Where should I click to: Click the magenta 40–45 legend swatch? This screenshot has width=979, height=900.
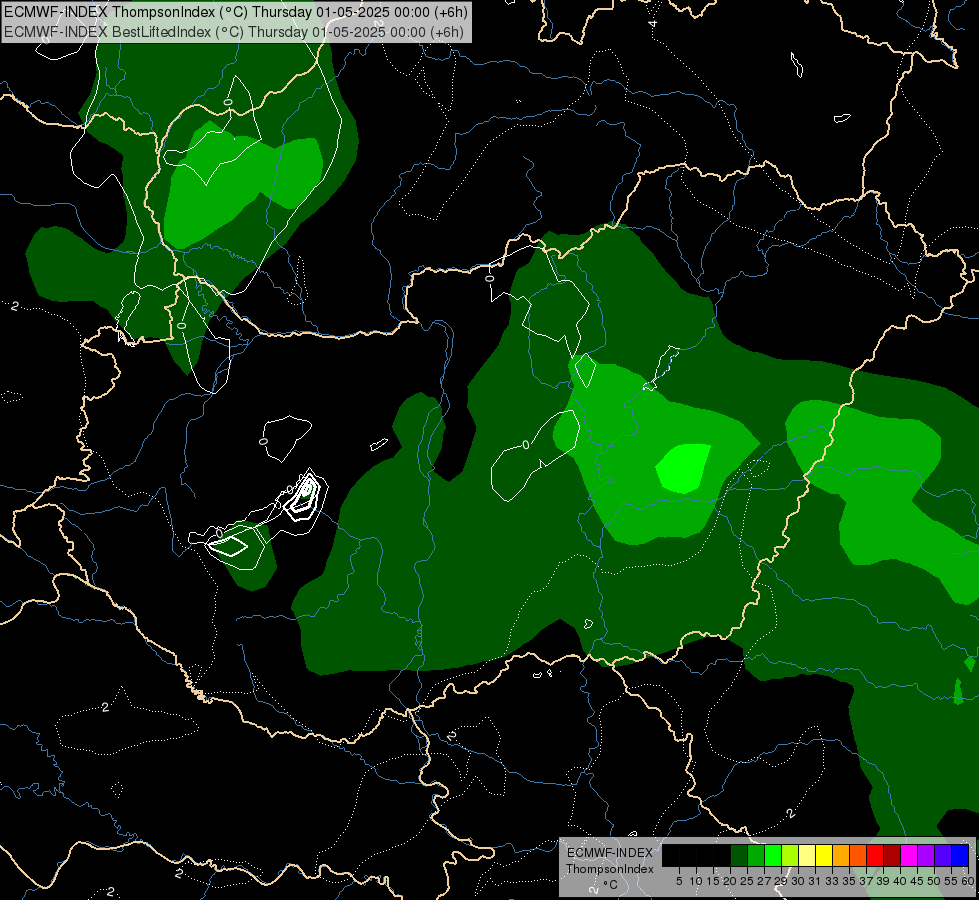click(x=909, y=855)
